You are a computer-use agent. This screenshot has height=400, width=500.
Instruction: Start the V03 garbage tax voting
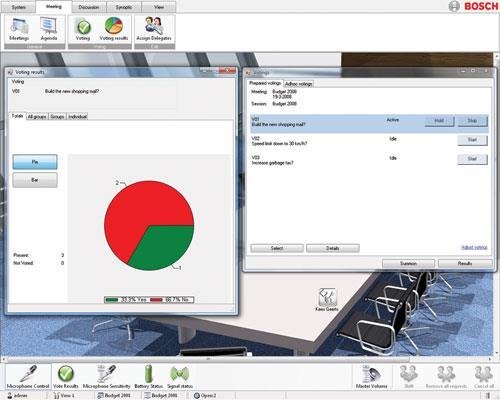(x=472, y=159)
